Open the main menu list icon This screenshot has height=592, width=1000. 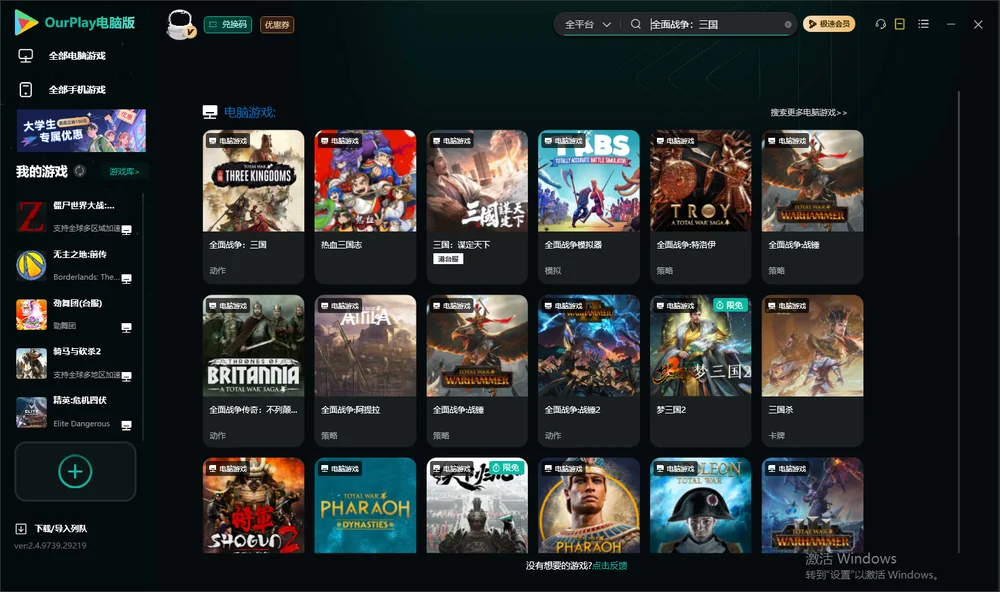[x=923, y=24]
